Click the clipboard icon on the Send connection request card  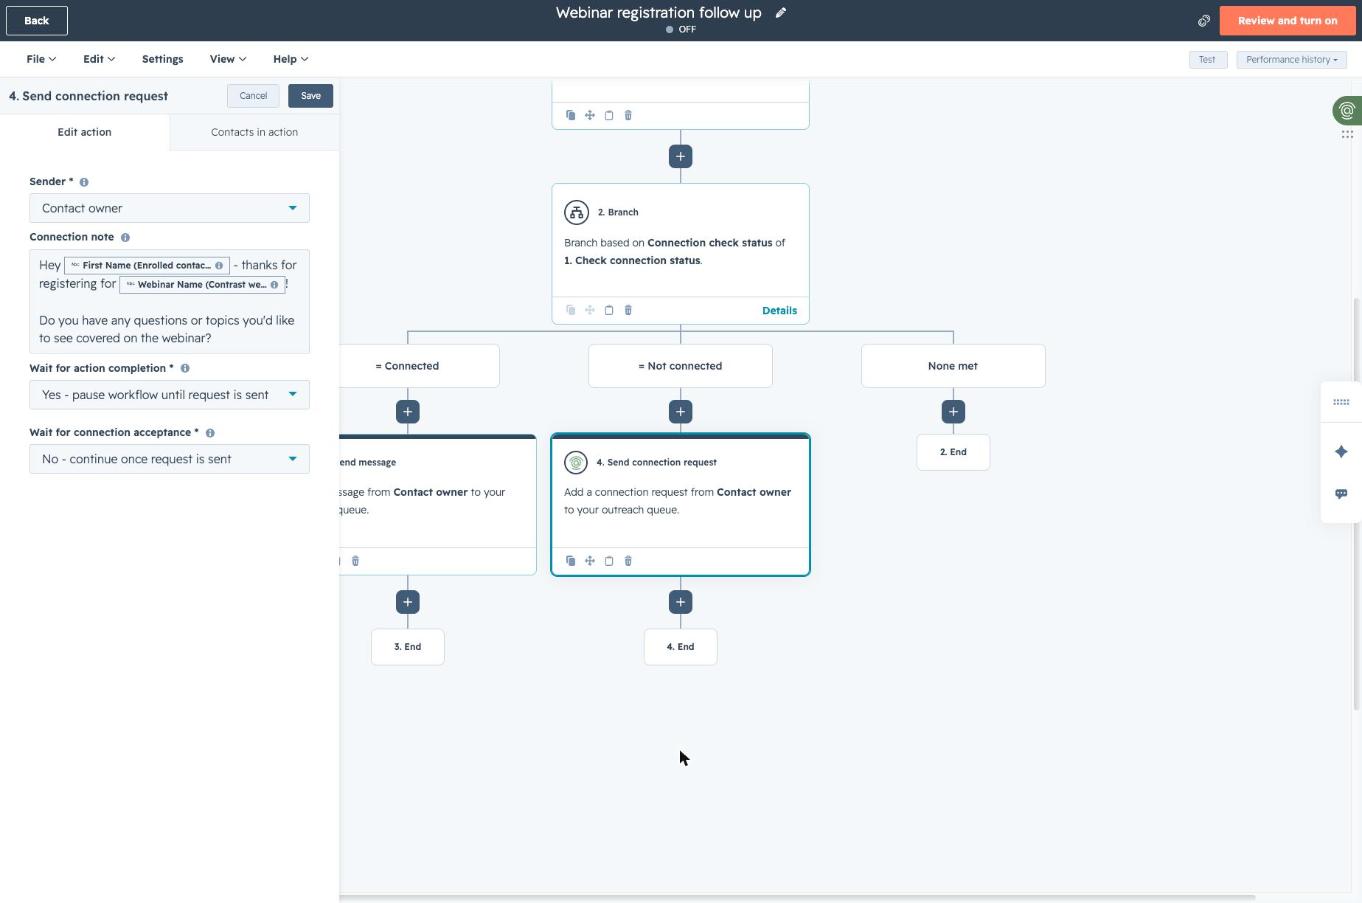[609, 561]
